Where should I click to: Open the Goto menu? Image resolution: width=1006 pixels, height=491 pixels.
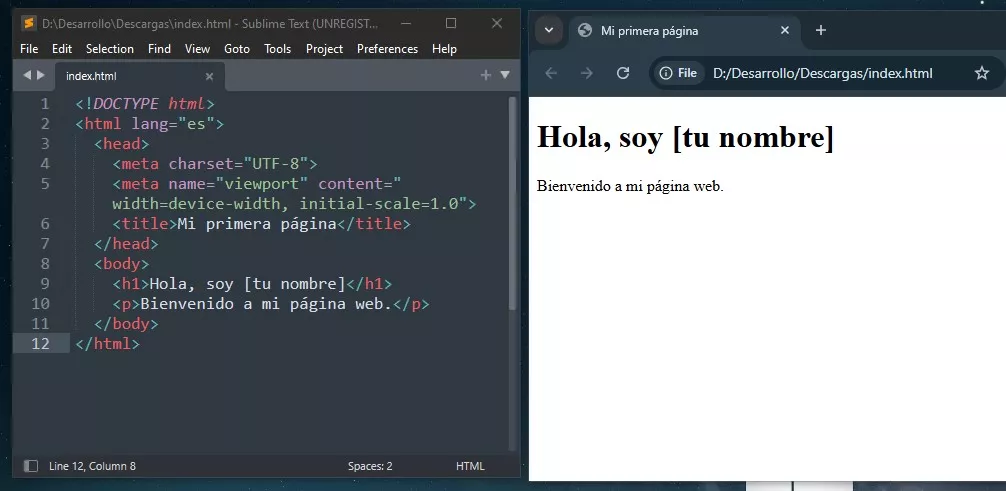pos(237,48)
